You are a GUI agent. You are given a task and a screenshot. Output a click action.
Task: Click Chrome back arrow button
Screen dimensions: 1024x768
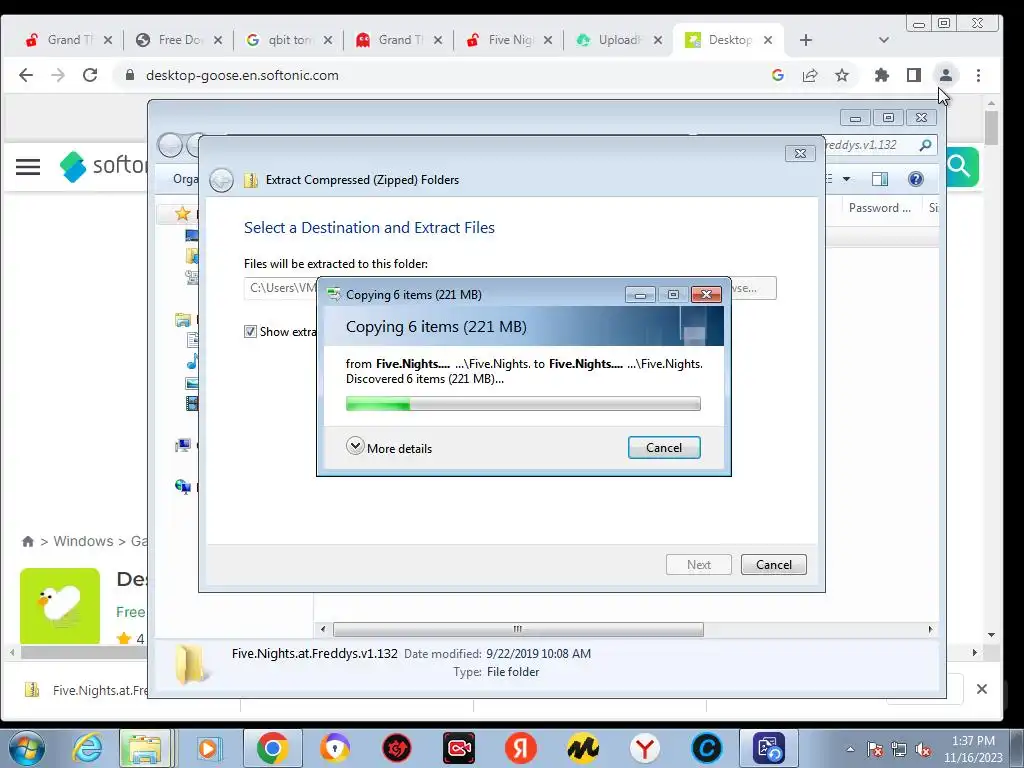(26, 75)
